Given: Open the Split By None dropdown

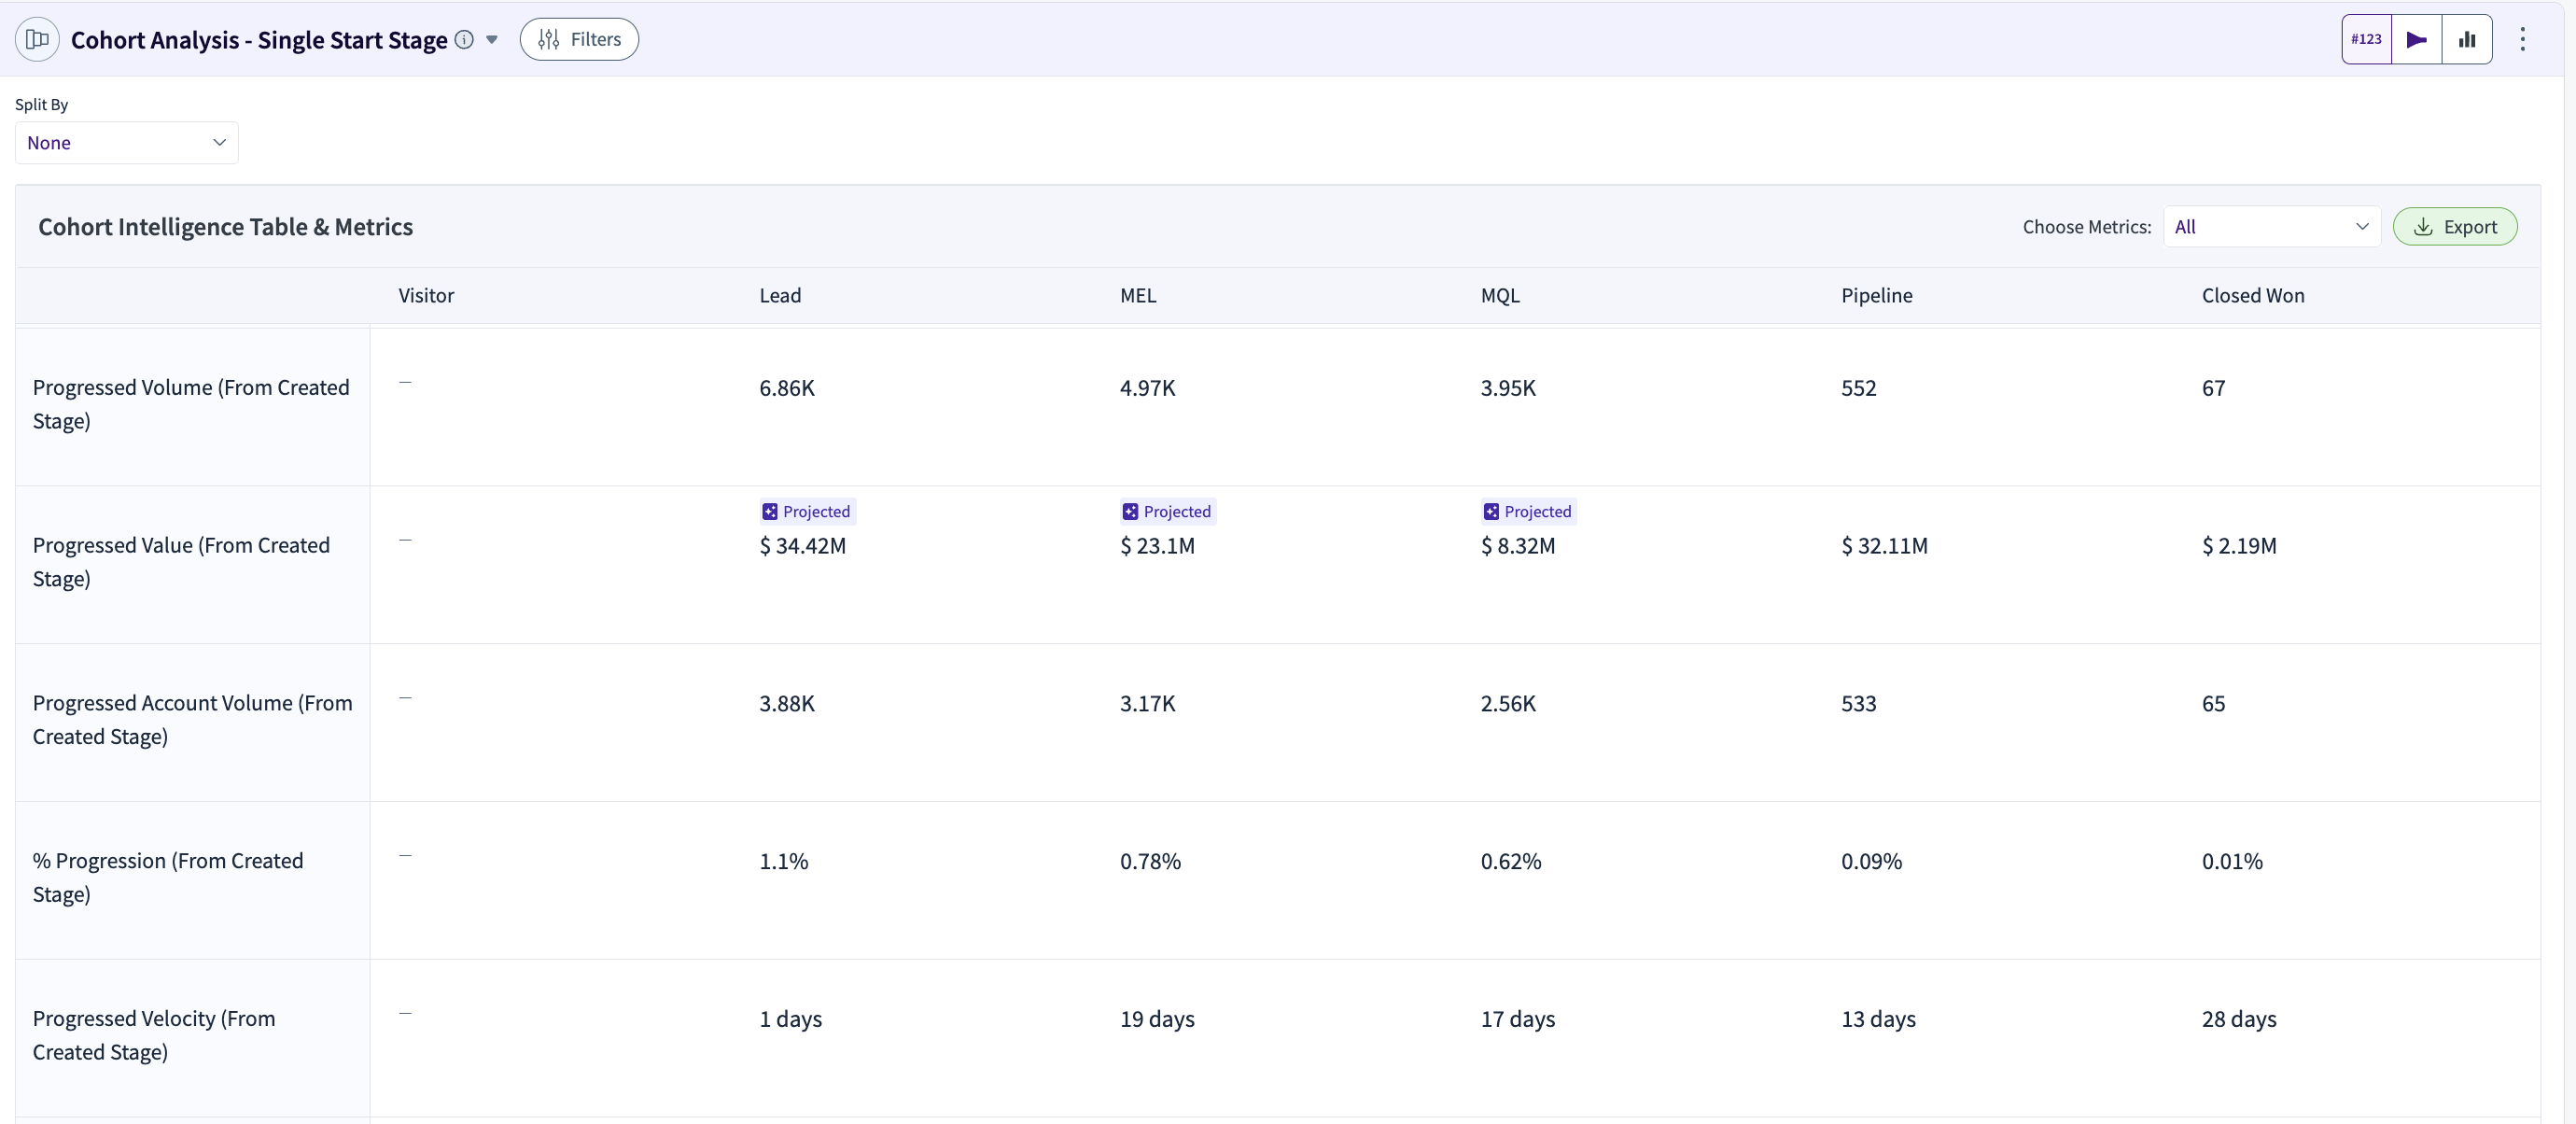Looking at the screenshot, I should pos(127,143).
